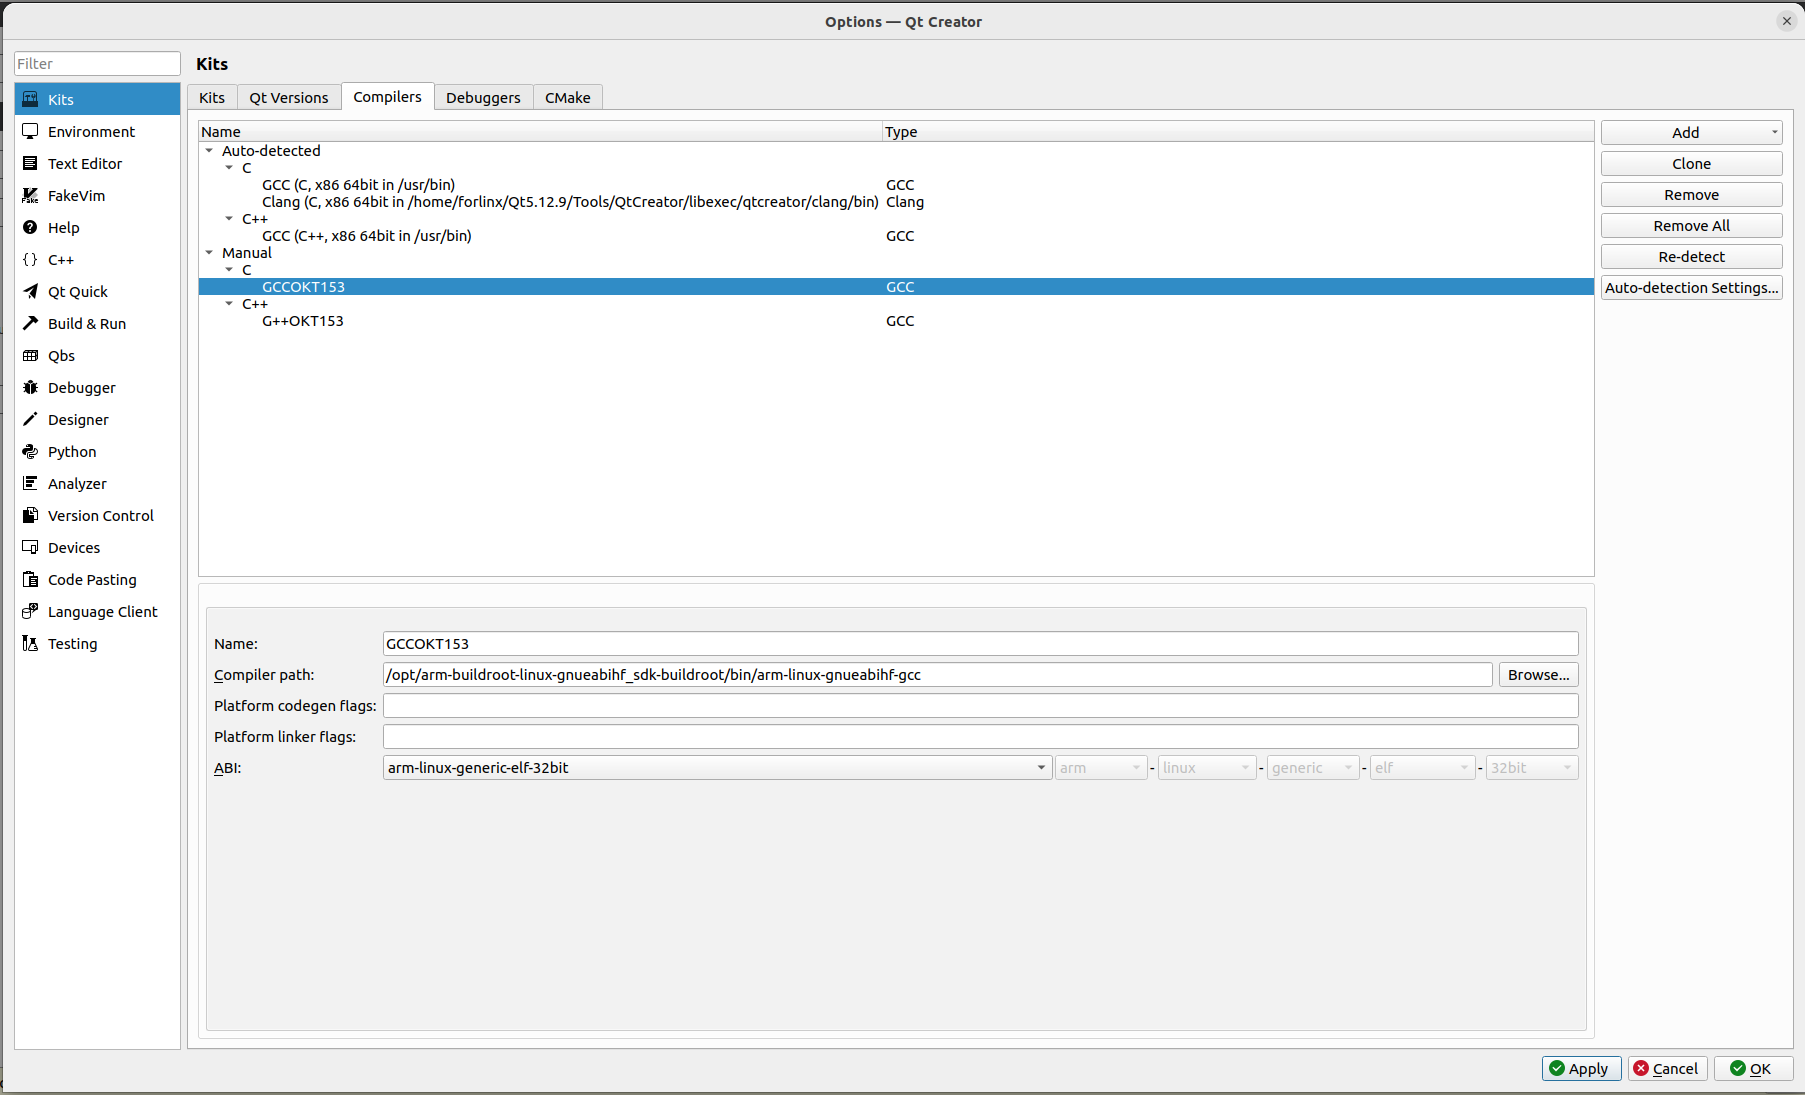Viewport: 1805px width, 1095px height.
Task: Open the Analyzer icon
Action: [30, 483]
